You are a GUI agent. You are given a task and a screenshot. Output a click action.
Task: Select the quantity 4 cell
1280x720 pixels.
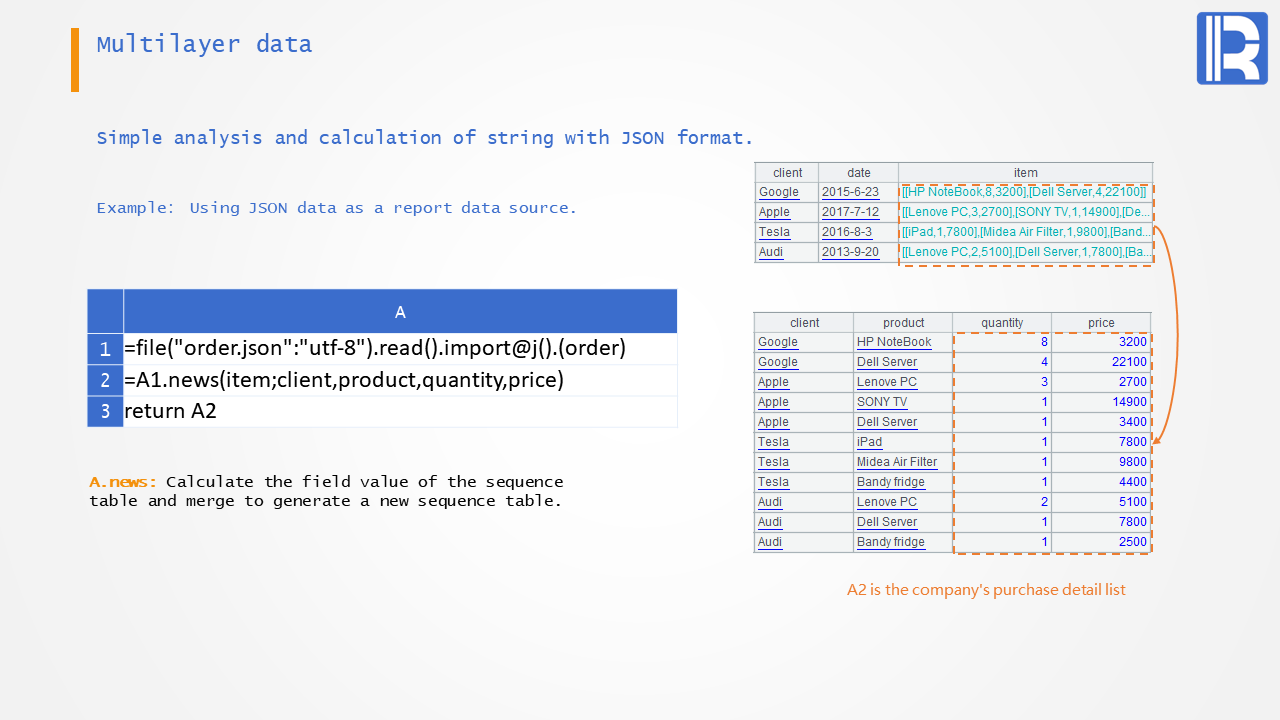(x=1002, y=362)
